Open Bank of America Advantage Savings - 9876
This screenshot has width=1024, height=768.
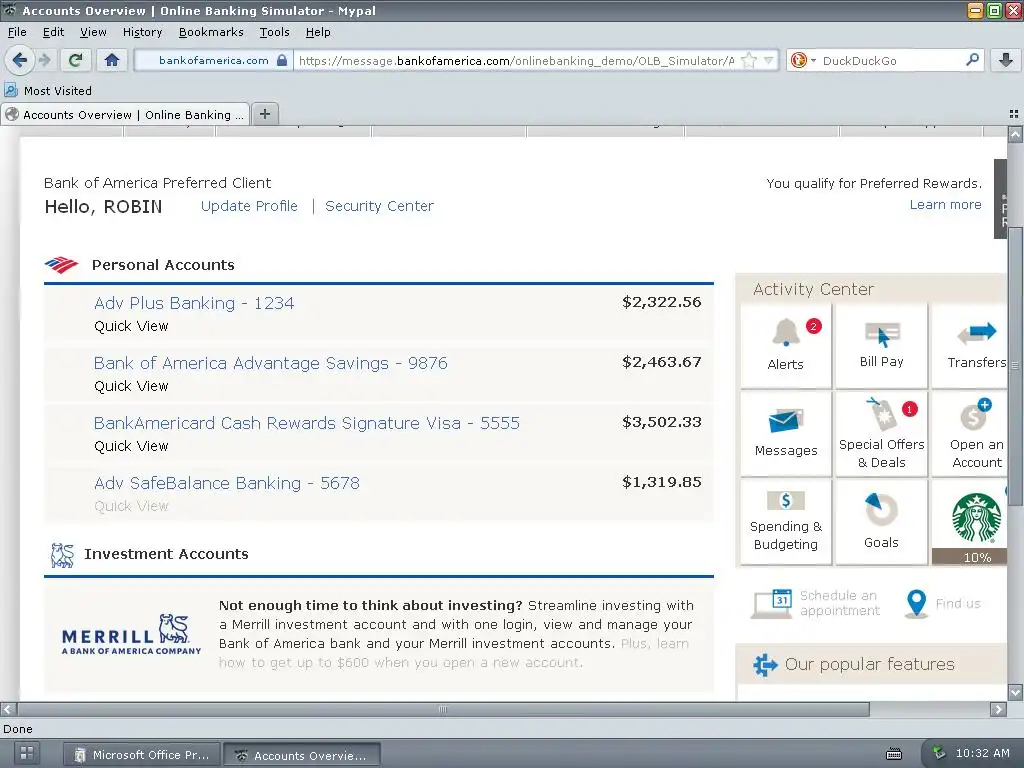(270, 363)
